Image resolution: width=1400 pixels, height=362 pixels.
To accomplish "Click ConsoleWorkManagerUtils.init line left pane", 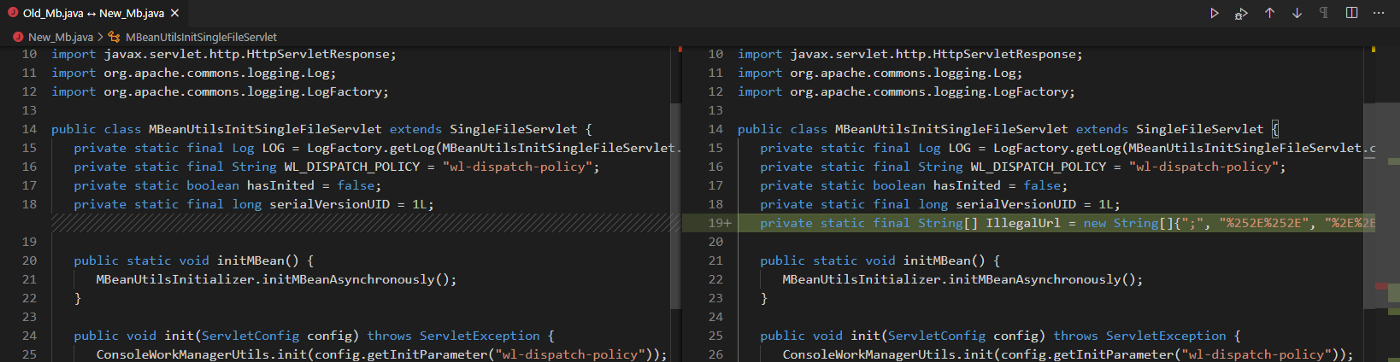I will click(381, 354).
